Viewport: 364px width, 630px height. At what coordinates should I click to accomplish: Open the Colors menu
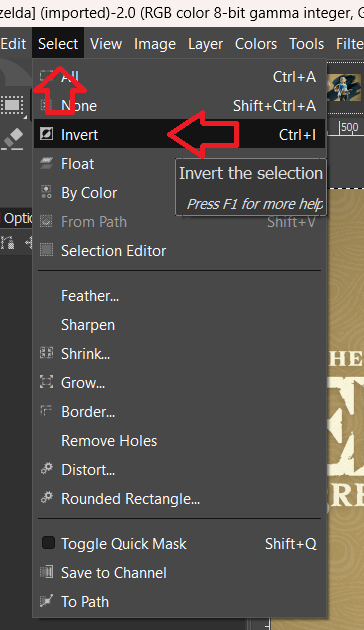(256, 43)
